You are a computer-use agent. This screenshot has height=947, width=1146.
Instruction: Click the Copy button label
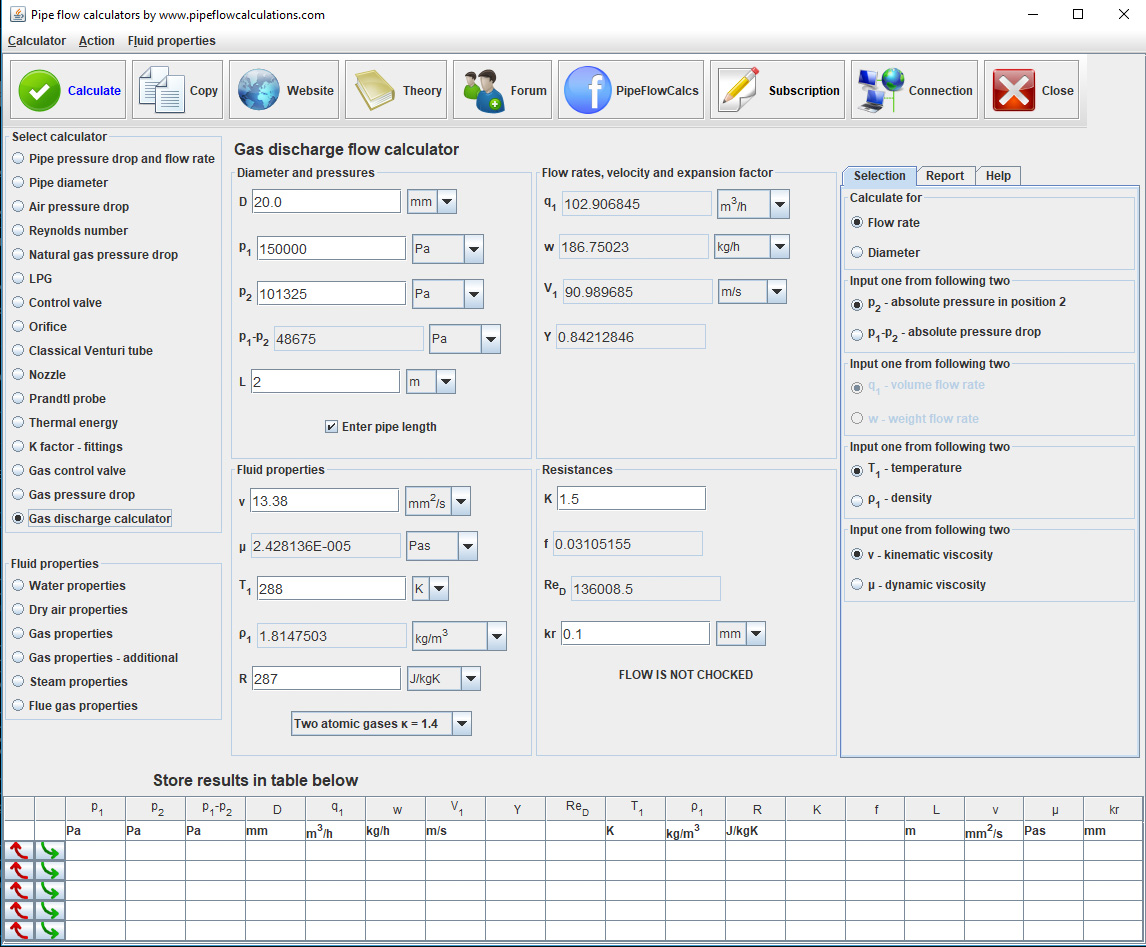pyautogui.click(x=204, y=91)
